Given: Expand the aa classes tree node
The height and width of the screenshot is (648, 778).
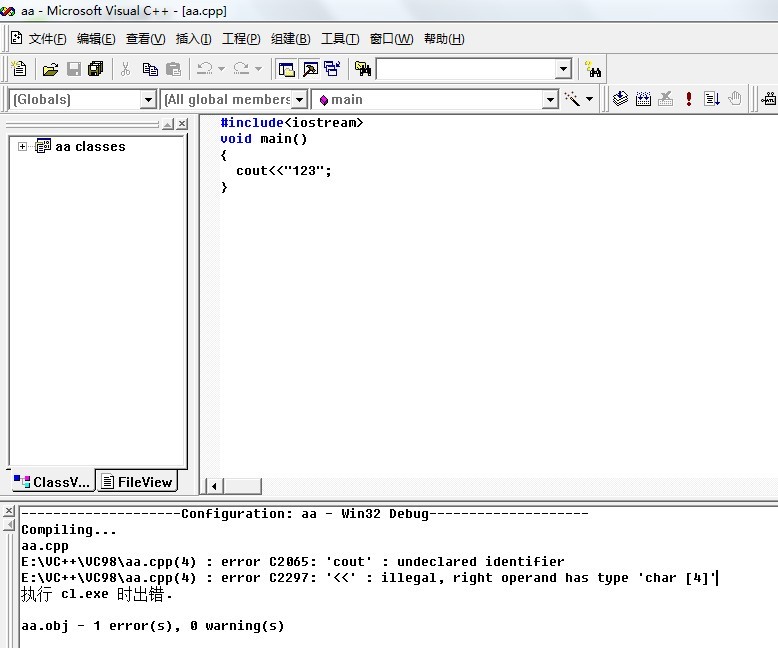Looking at the screenshot, I should point(23,147).
